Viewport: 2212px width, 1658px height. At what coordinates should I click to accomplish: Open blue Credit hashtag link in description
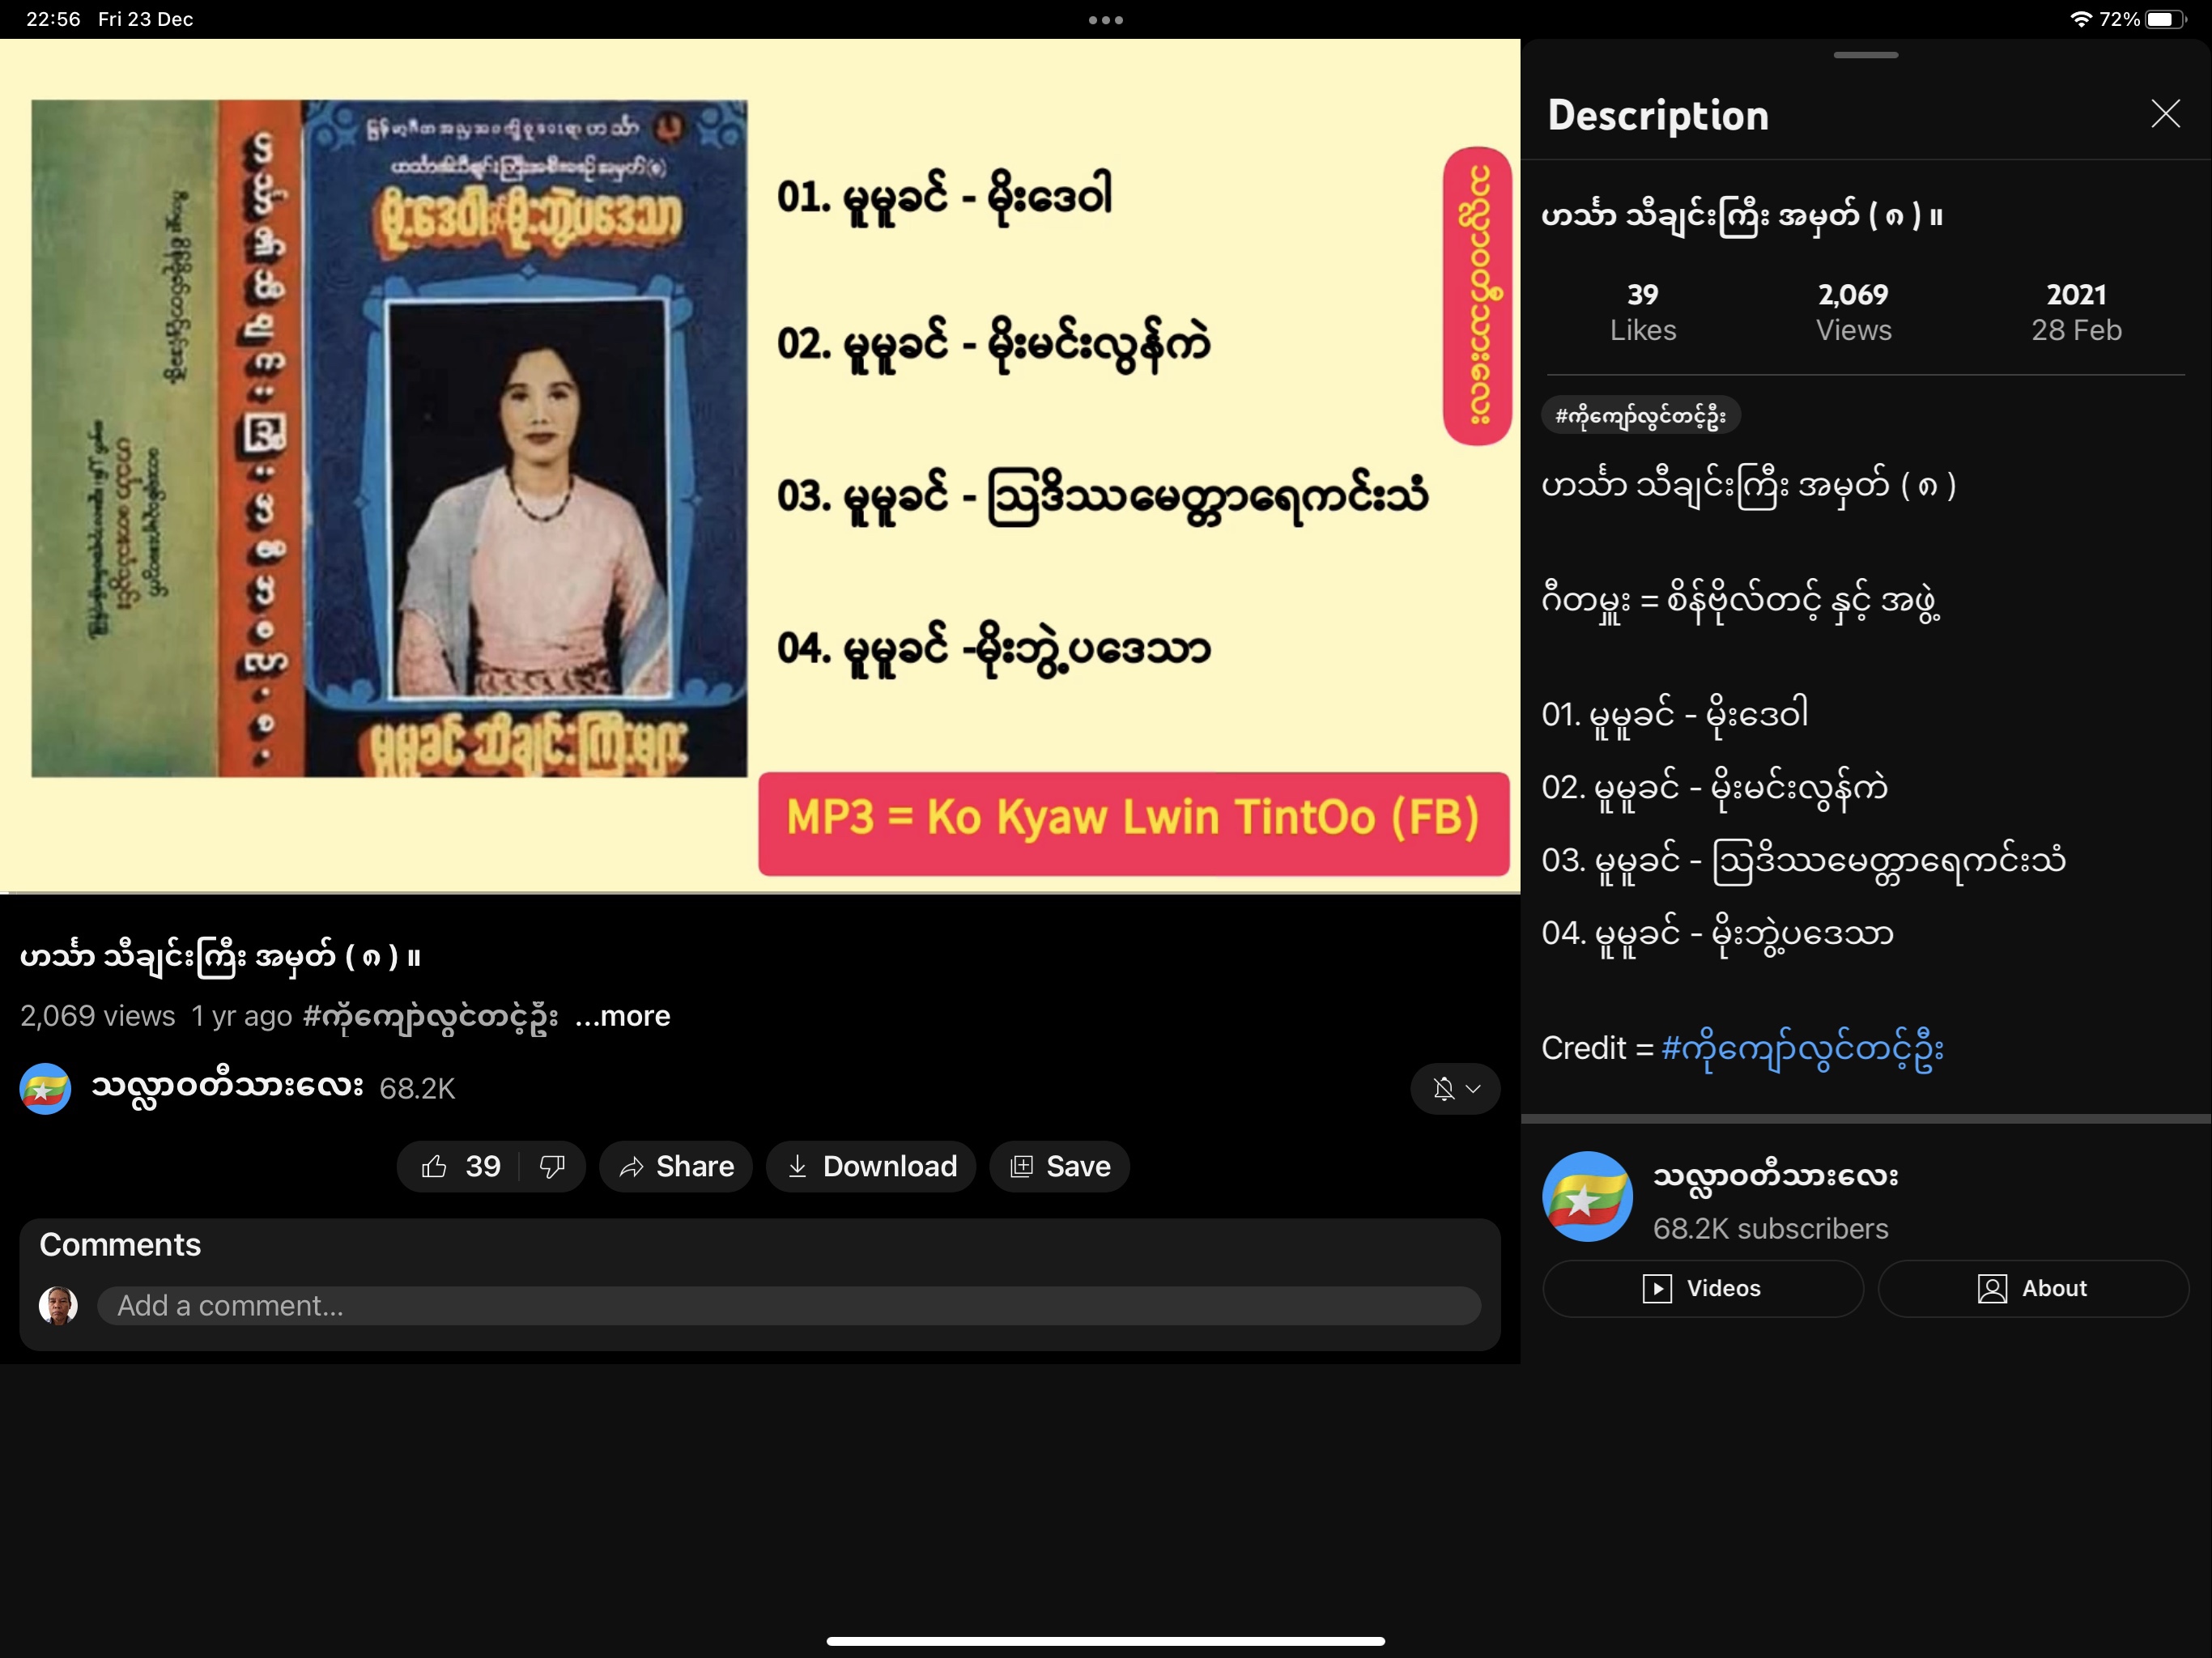1802,1049
